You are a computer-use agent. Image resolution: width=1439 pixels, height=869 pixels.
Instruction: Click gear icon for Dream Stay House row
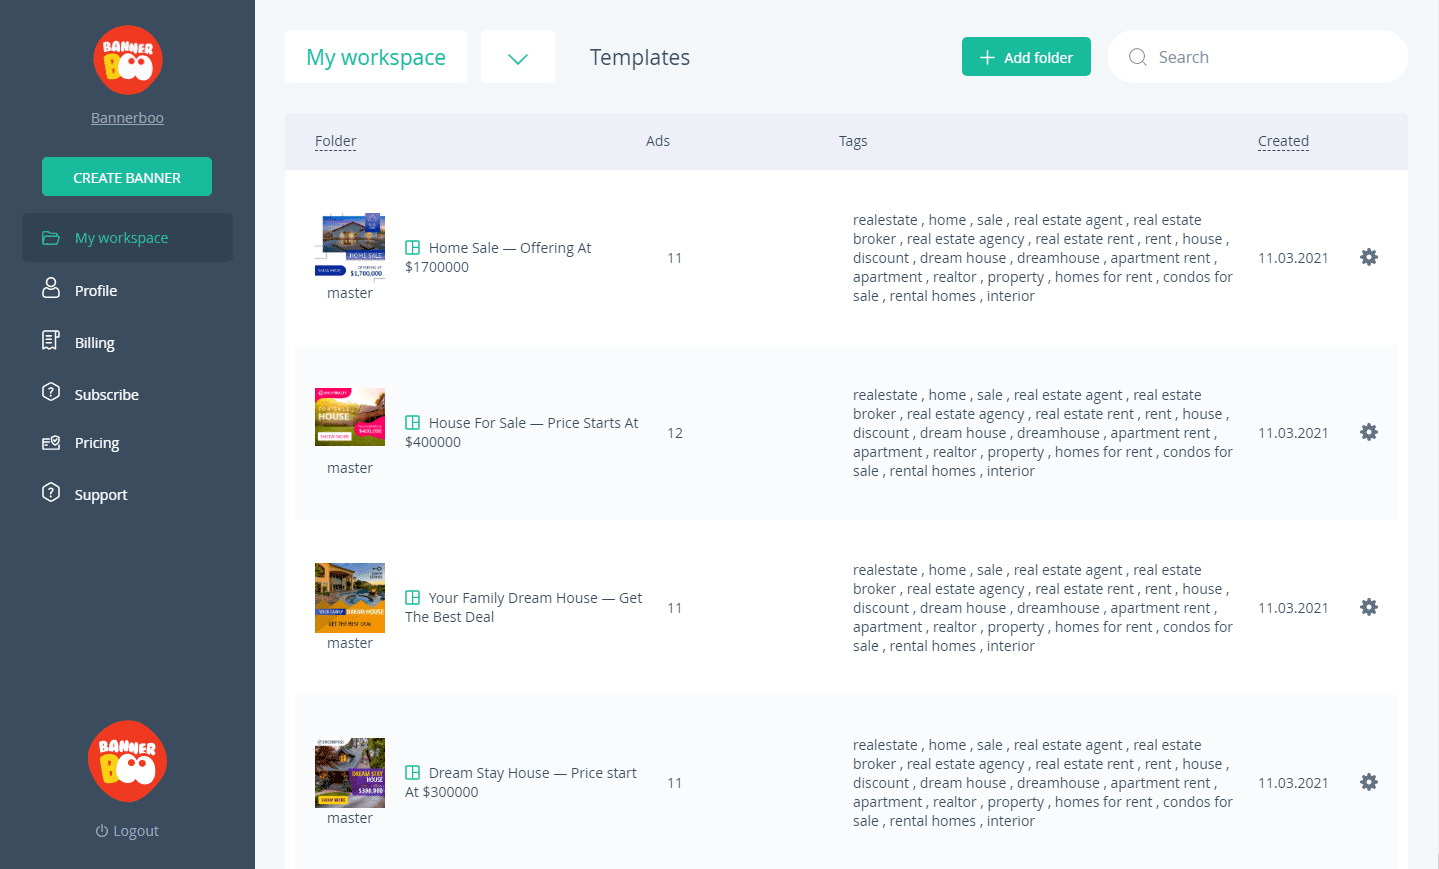[1368, 782]
